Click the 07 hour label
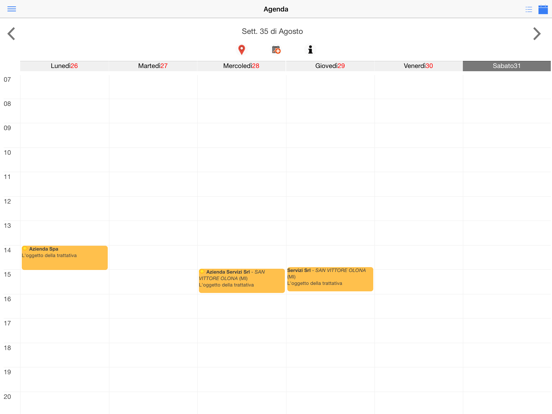This screenshot has width=552, height=414. coord(7,80)
